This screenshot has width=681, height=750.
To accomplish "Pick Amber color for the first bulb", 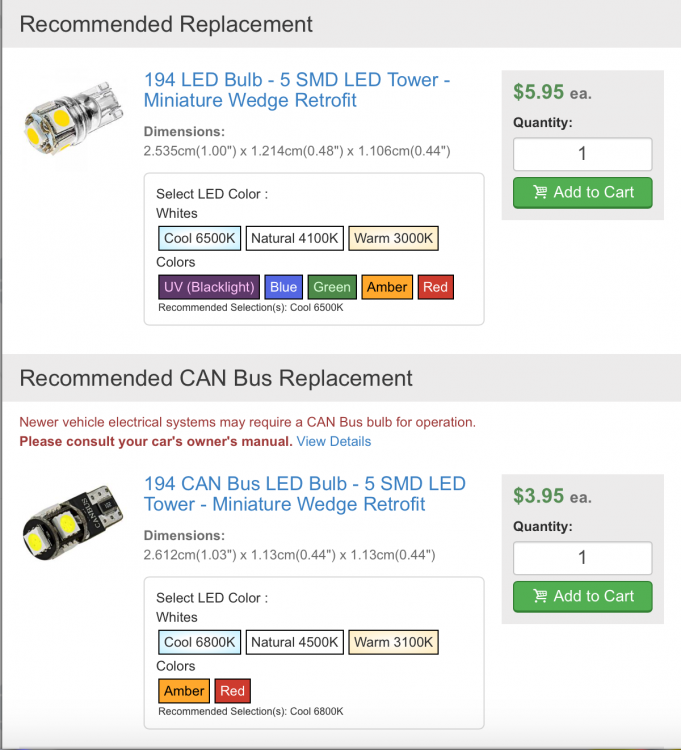I will [387, 287].
